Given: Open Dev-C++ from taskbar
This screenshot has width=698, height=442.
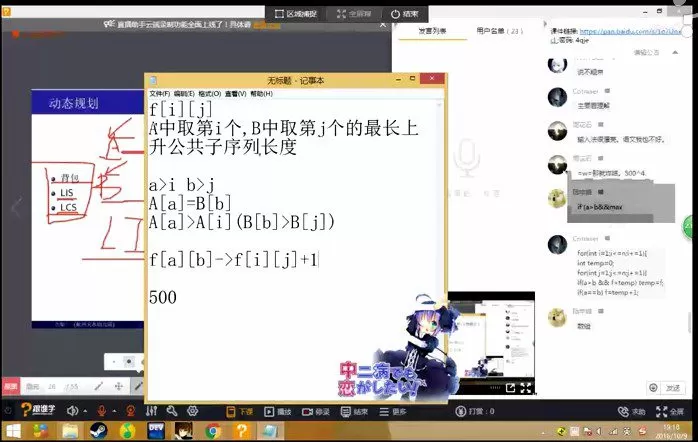Looking at the screenshot, I should tap(156, 430).
